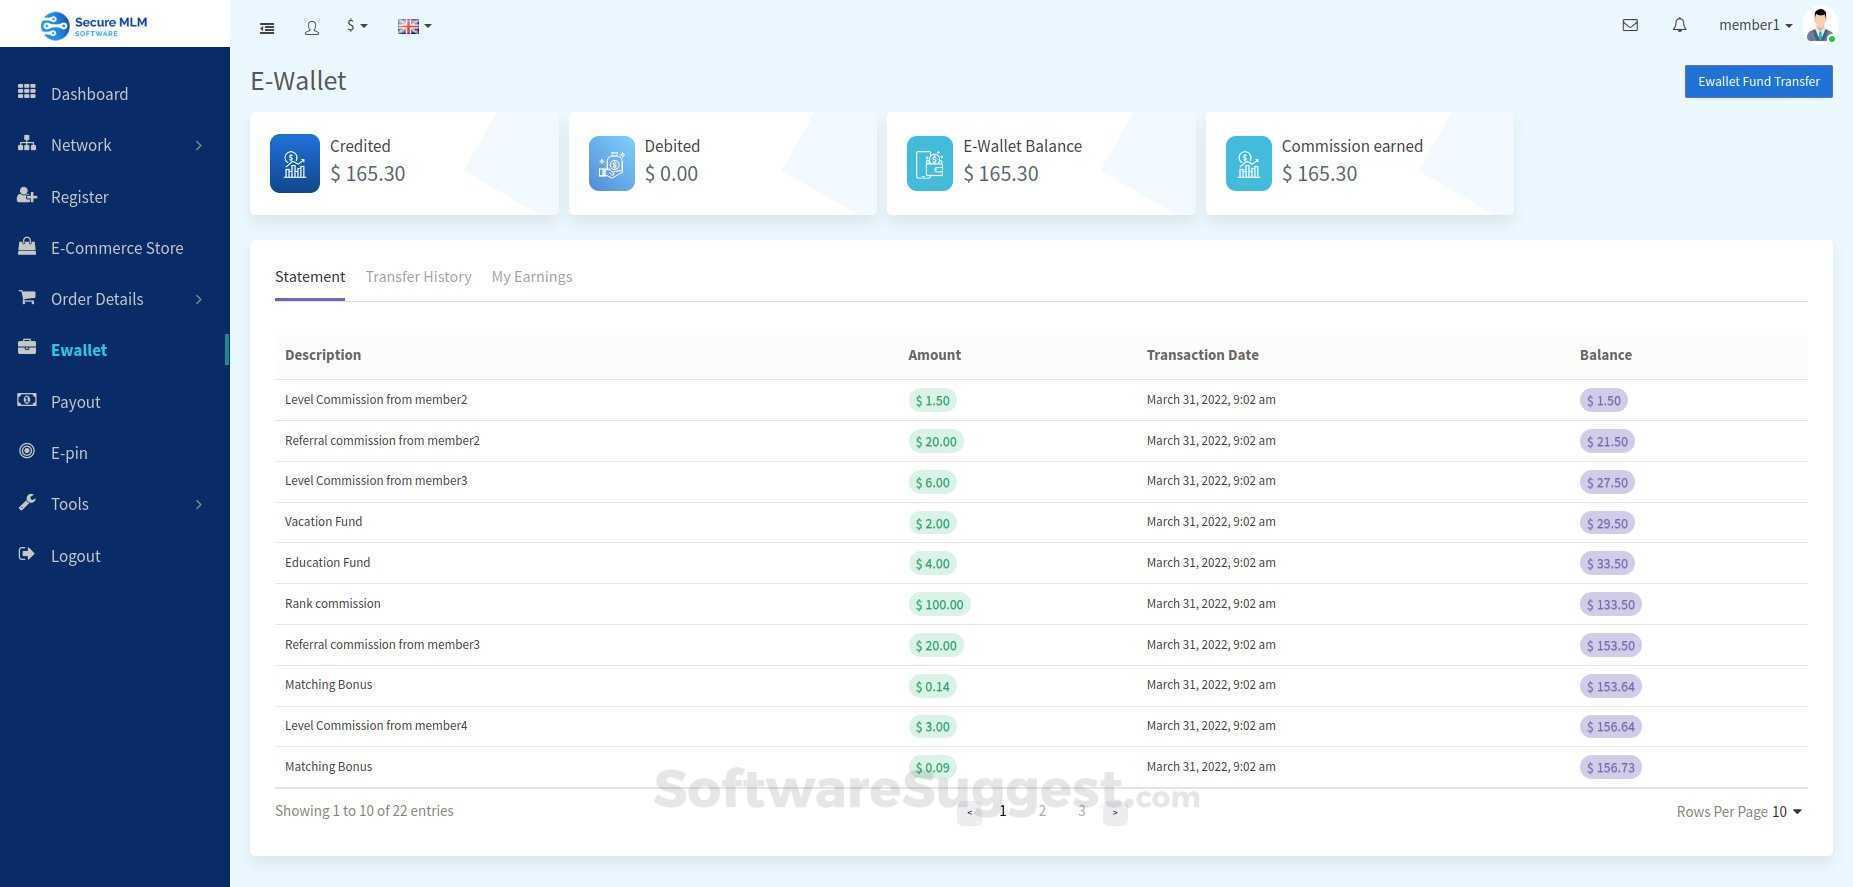Click the "Level Commission from member4" description
Viewport: 1853px width, 887px height.
(376, 726)
